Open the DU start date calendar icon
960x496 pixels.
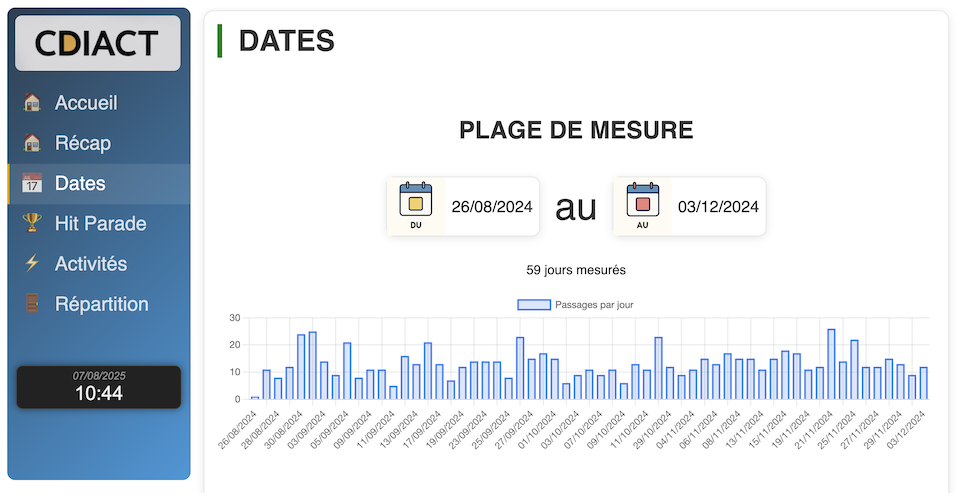click(416, 206)
